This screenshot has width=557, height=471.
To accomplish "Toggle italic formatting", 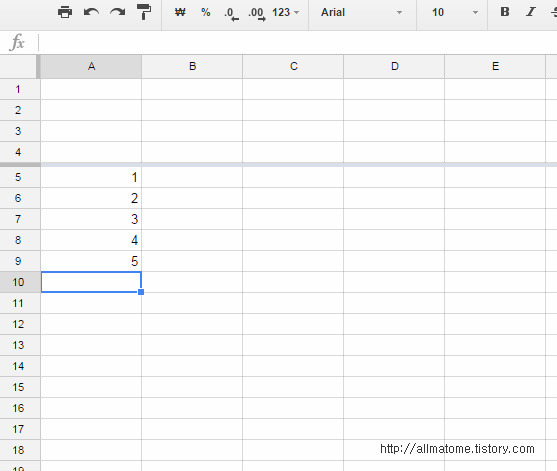I will tap(531, 12).
